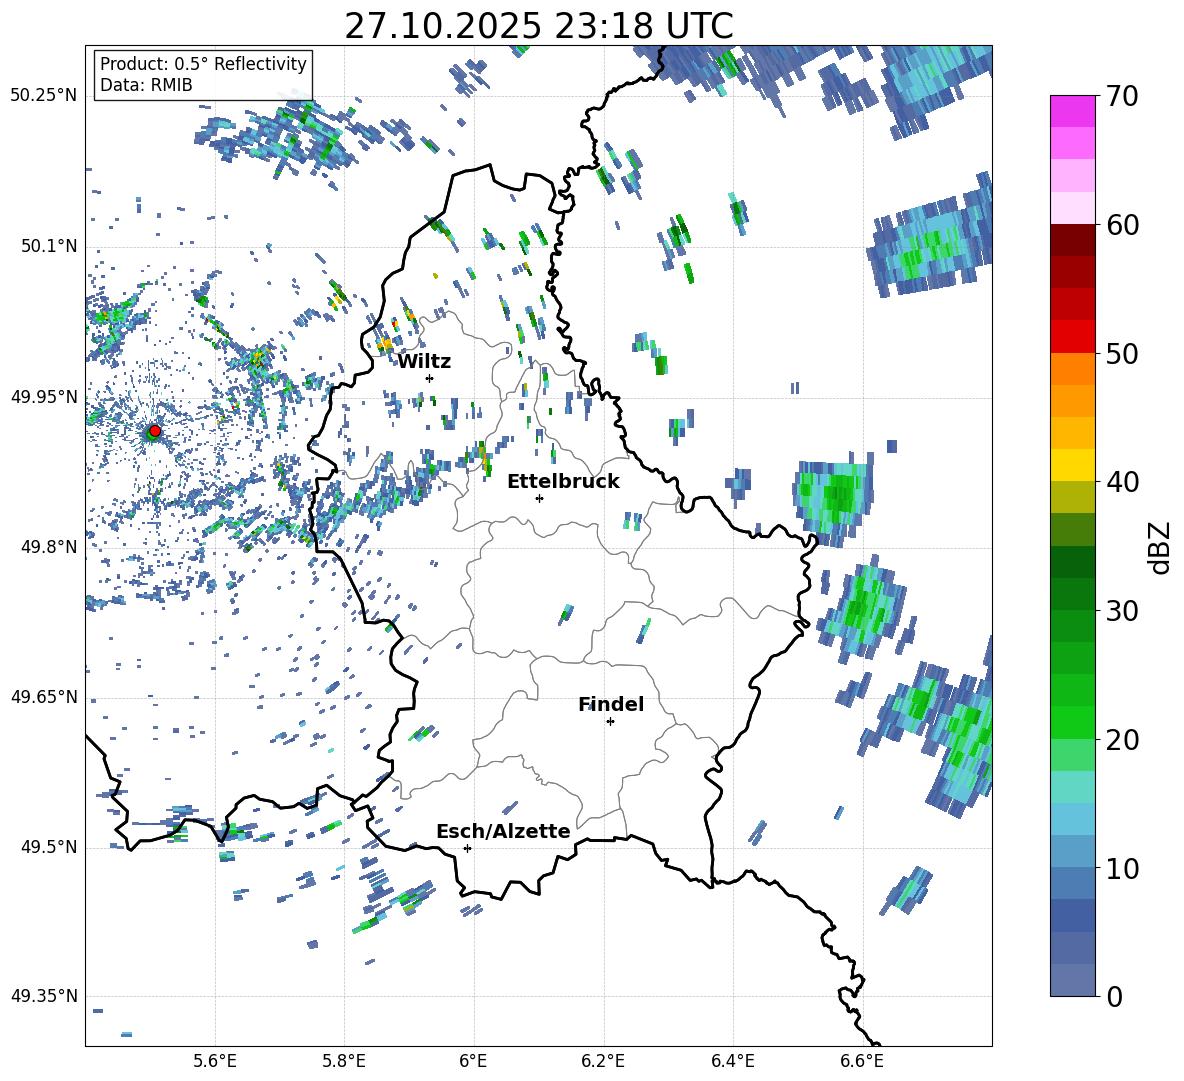
Task: Click the colorbar tick label 0
Action: (x=1114, y=996)
